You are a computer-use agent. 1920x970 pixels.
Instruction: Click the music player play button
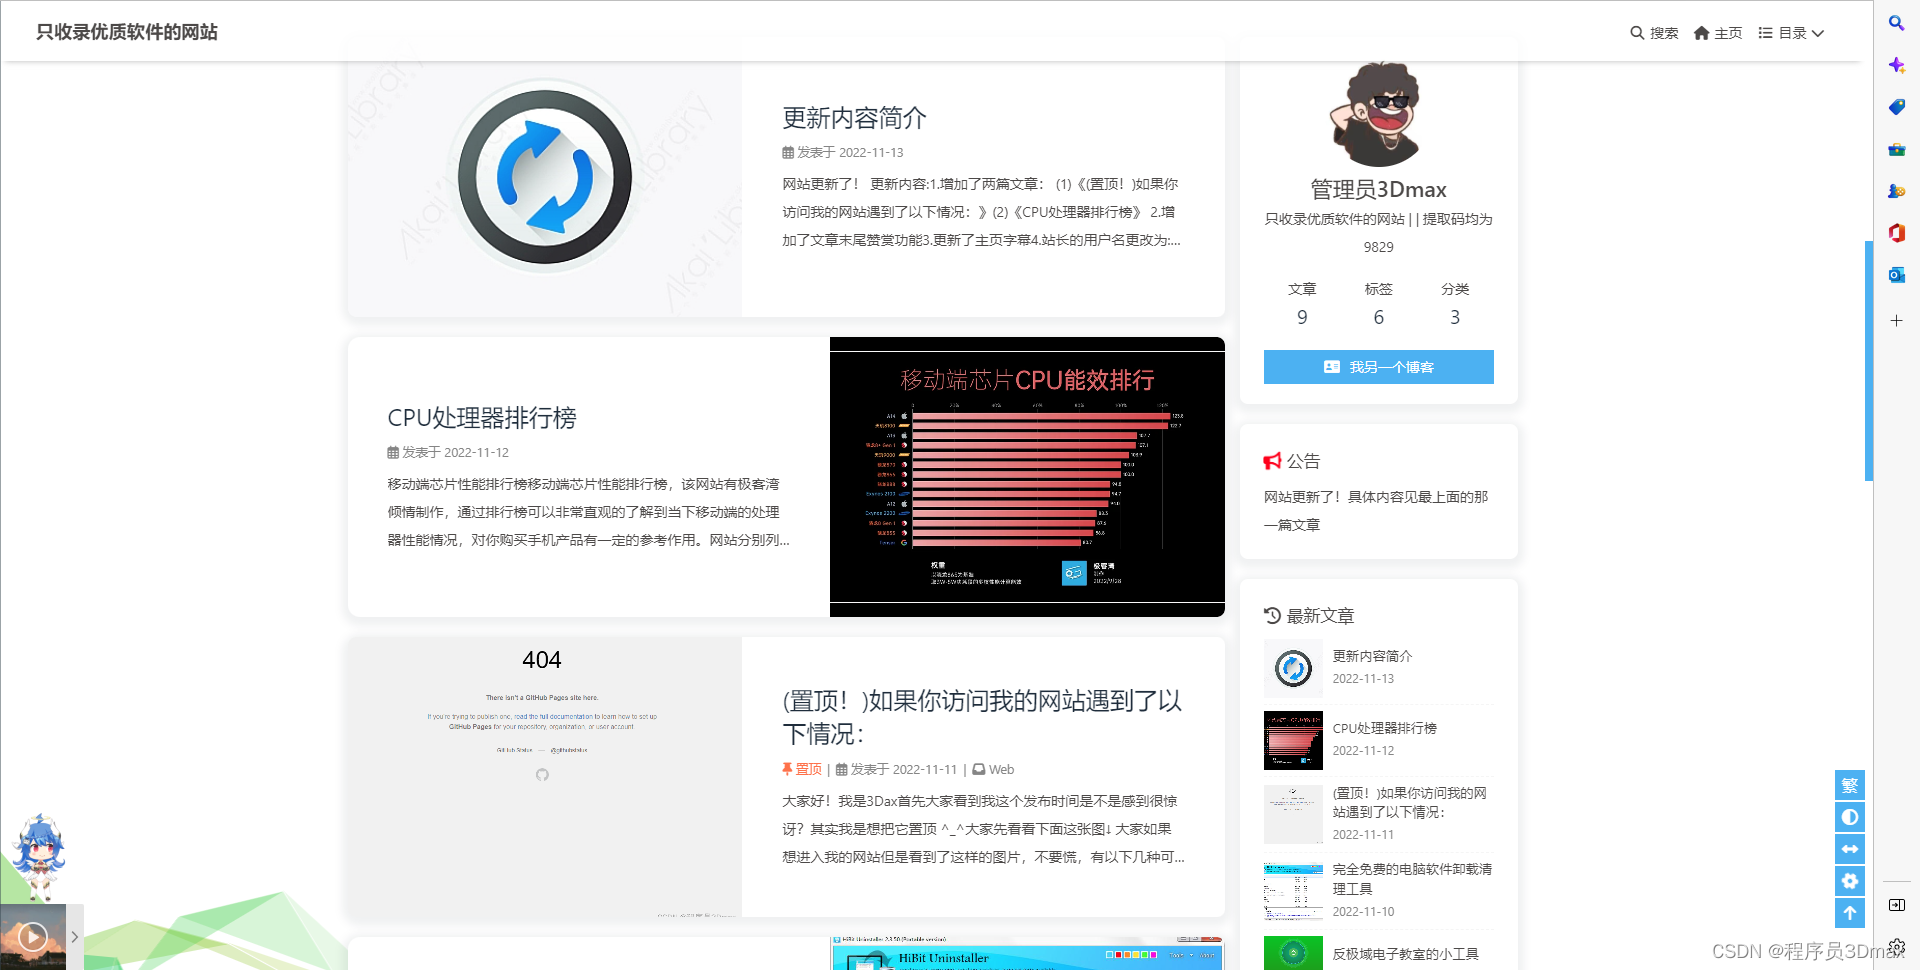click(33, 937)
